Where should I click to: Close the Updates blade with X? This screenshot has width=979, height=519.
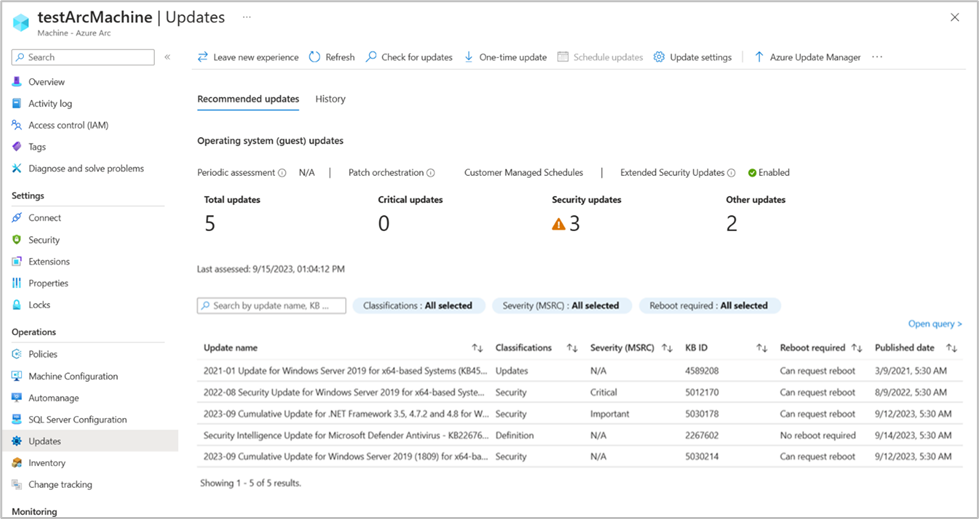(x=954, y=17)
